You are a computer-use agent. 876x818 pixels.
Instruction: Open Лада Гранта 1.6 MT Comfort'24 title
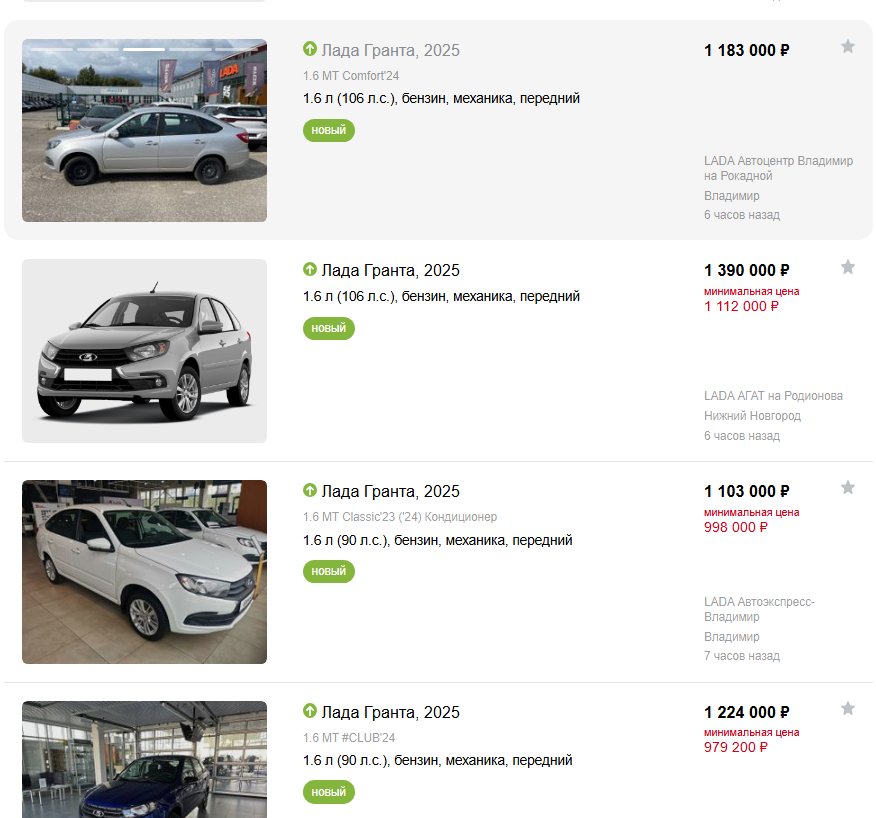point(390,50)
